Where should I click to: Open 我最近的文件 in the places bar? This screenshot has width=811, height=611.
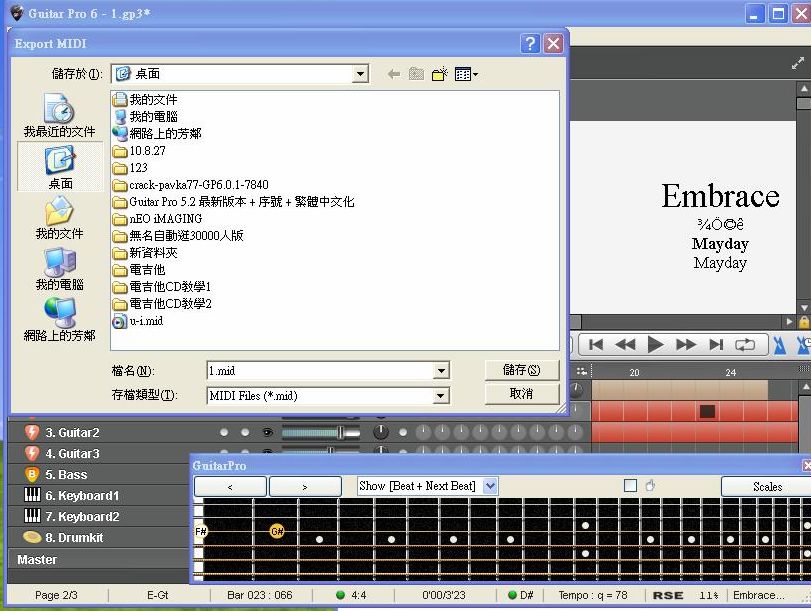click(x=59, y=115)
